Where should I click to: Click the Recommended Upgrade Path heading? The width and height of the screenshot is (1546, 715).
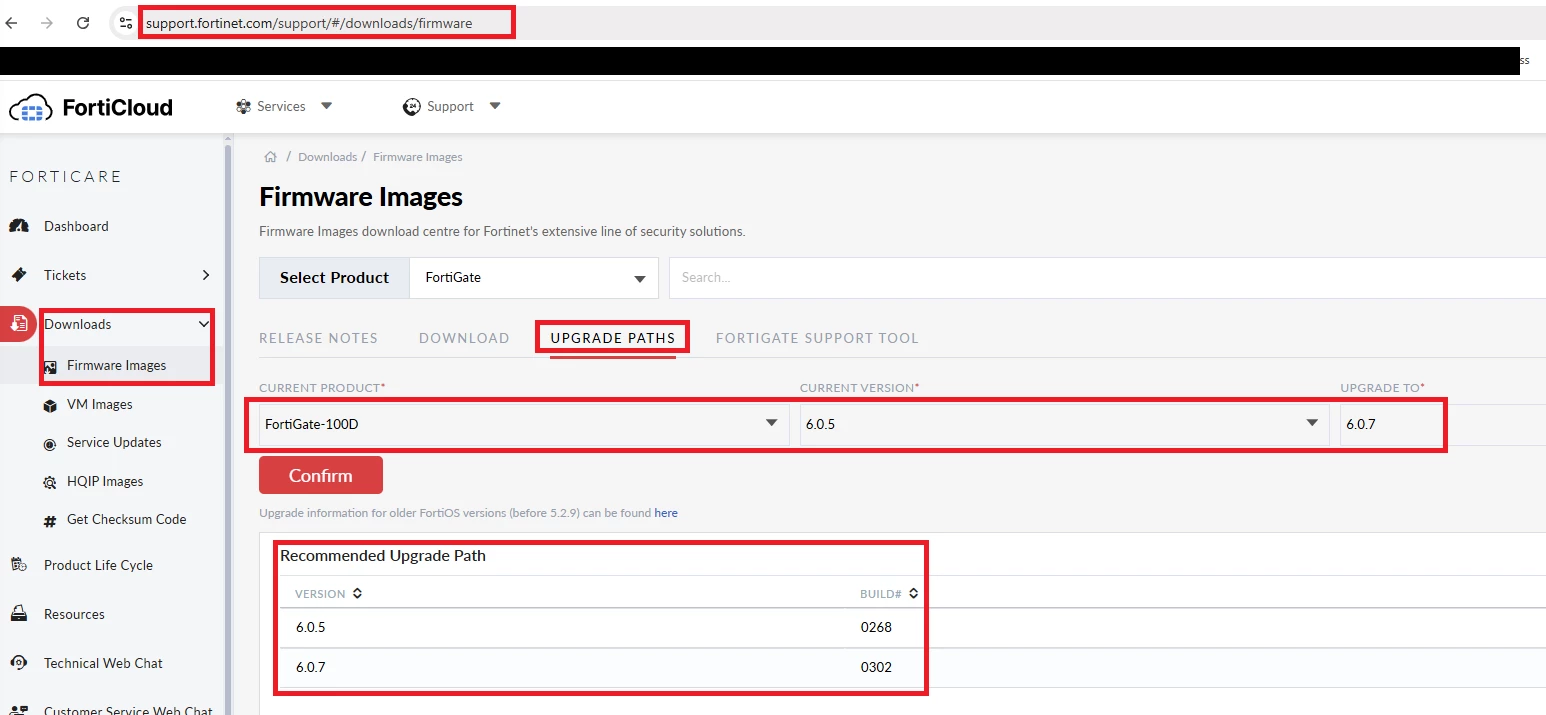click(x=383, y=556)
